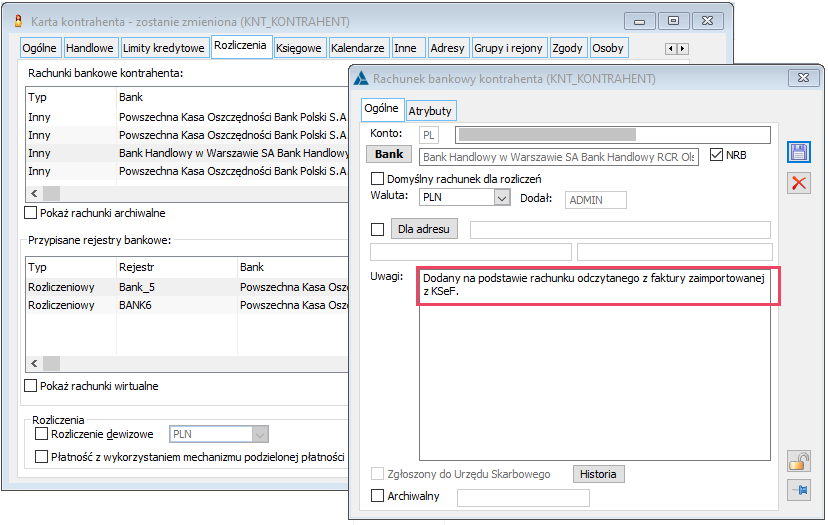Click the bank name field Bank Handlowy
This screenshot has width=828, height=525.
point(559,157)
